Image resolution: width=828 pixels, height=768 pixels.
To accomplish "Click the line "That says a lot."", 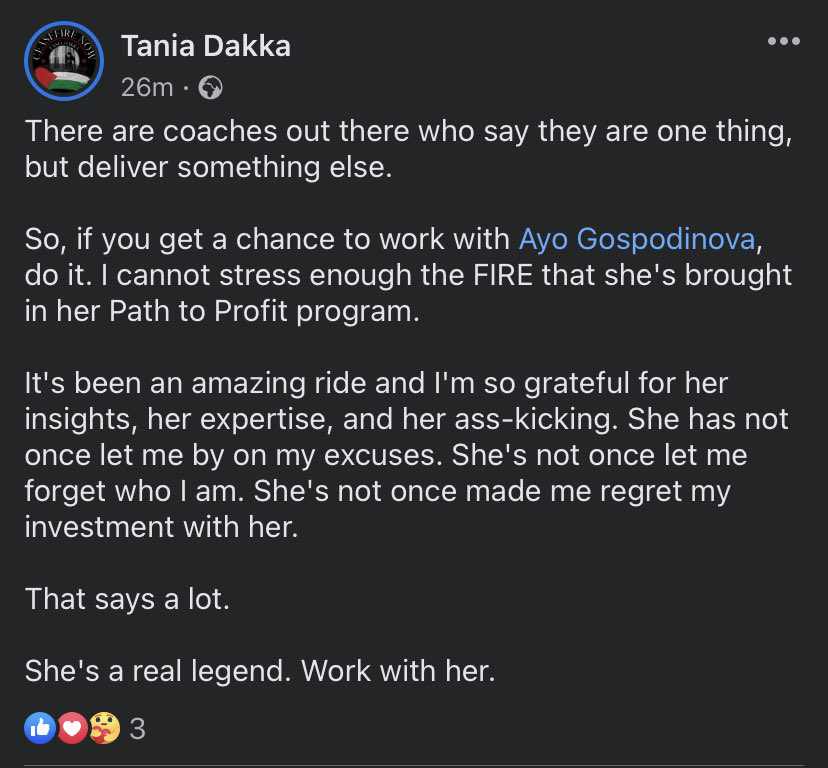I will 133,599.
